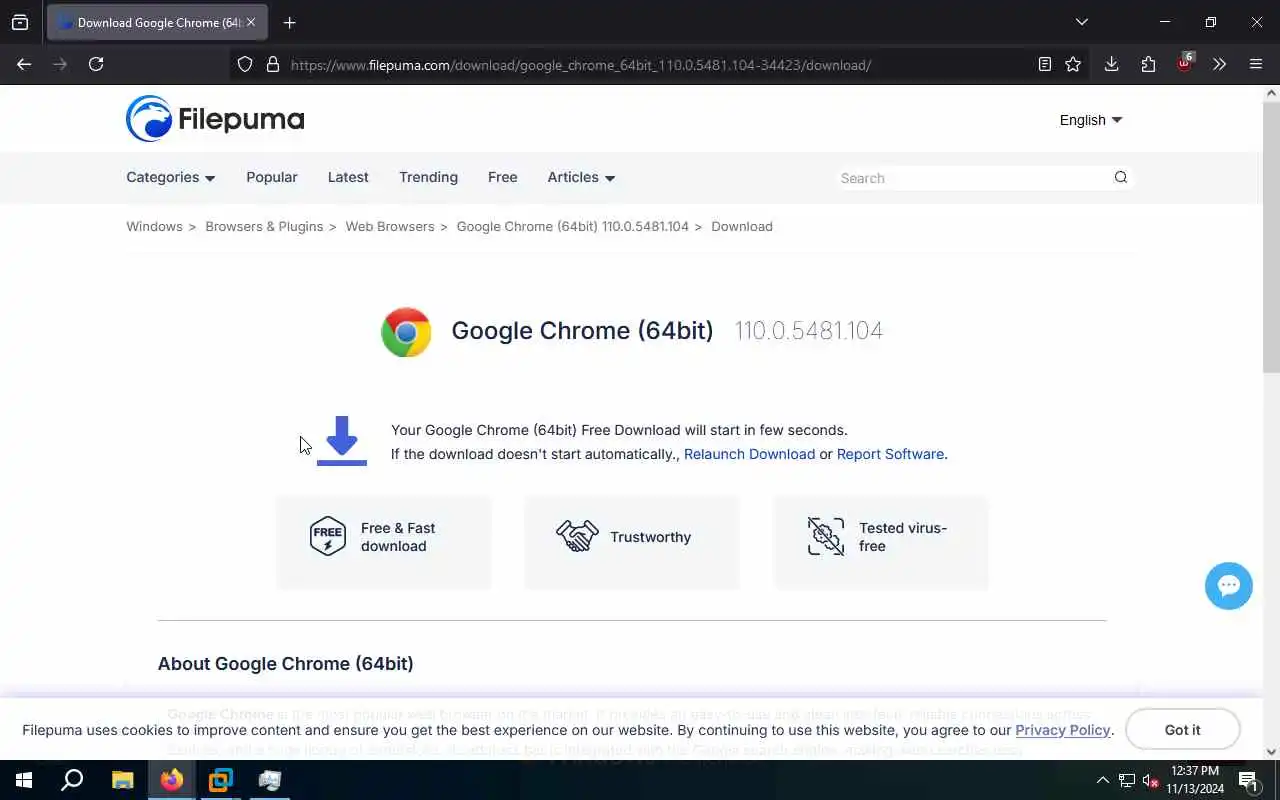
Task: Click the Trustworthy handshake icon
Action: [x=577, y=536]
